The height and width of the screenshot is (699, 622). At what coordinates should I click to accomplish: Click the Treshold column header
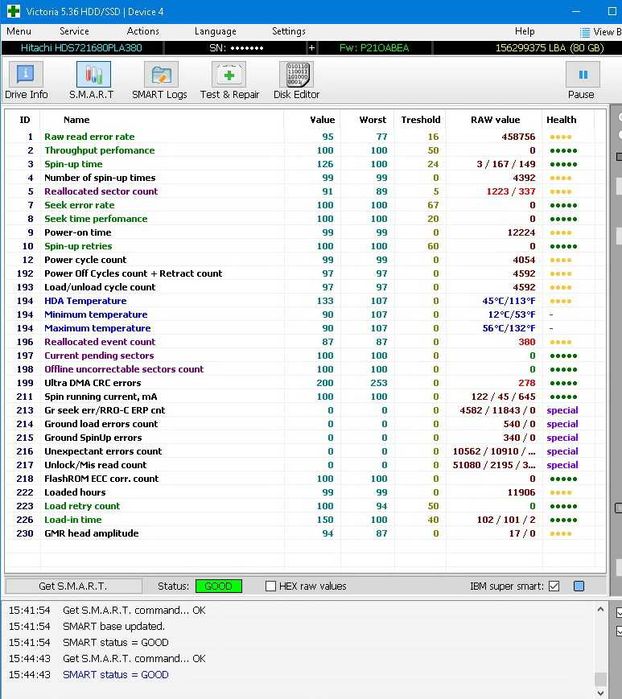pos(420,119)
